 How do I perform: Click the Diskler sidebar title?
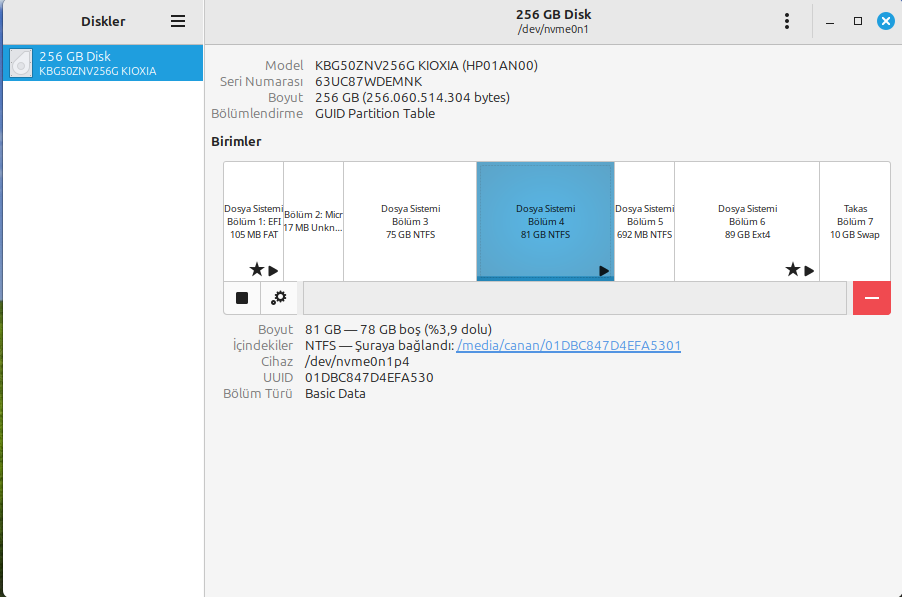click(103, 21)
